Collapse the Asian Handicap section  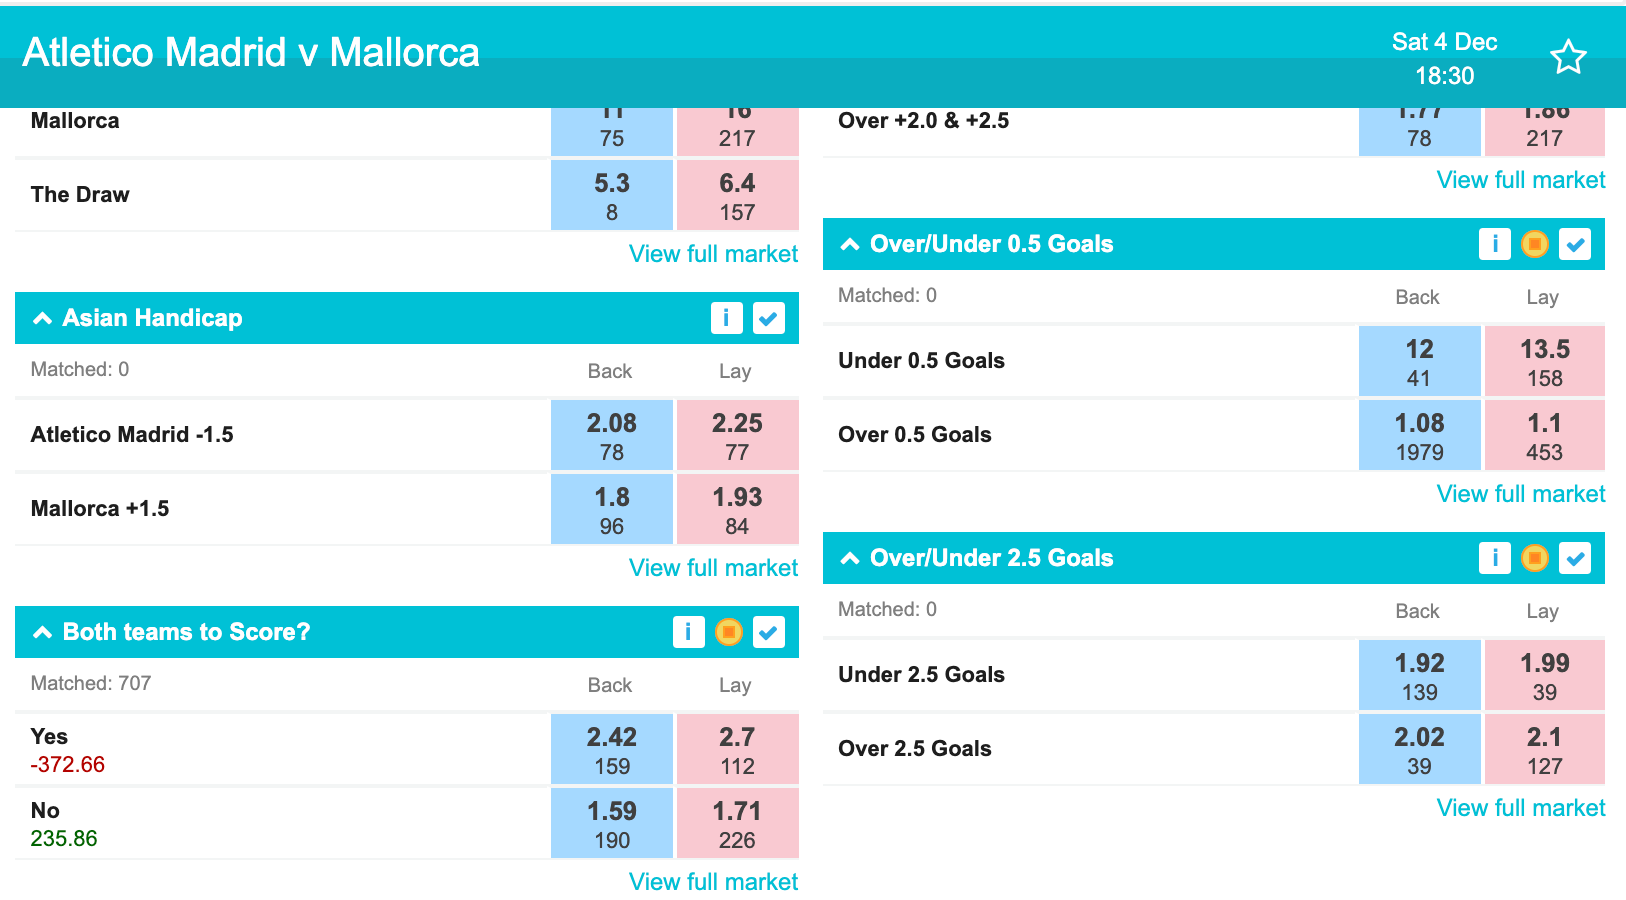click(42, 318)
